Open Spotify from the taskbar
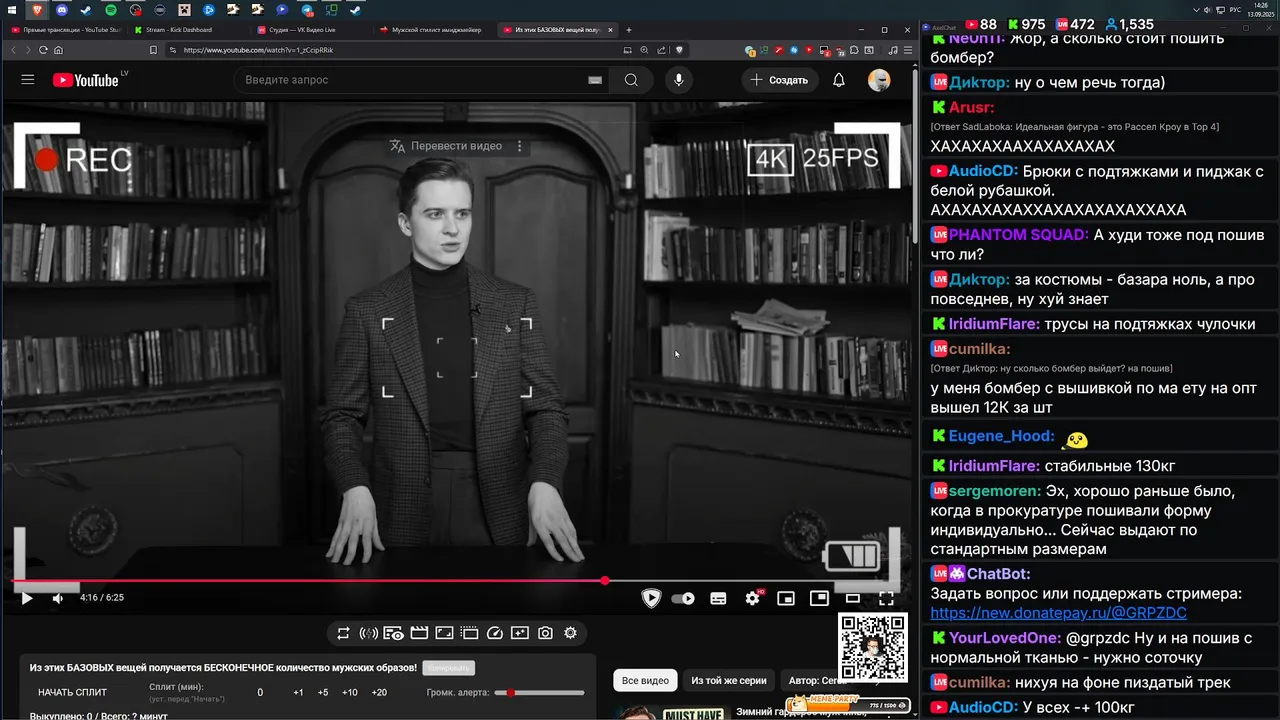1280x720 pixels. pyautogui.click(x=111, y=10)
